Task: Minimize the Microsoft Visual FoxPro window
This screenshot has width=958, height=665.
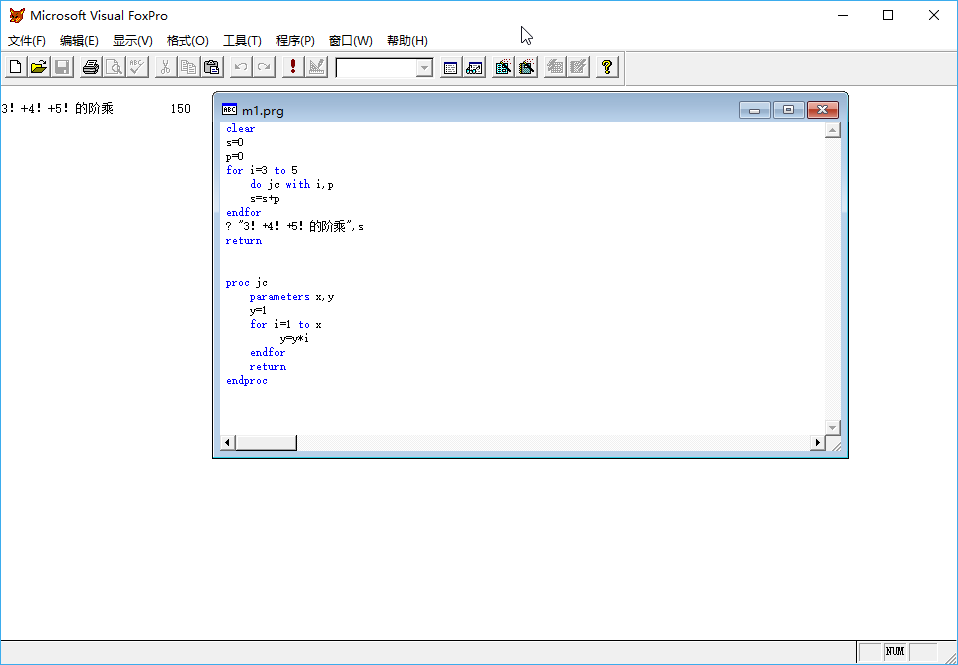Action: (843, 15)
